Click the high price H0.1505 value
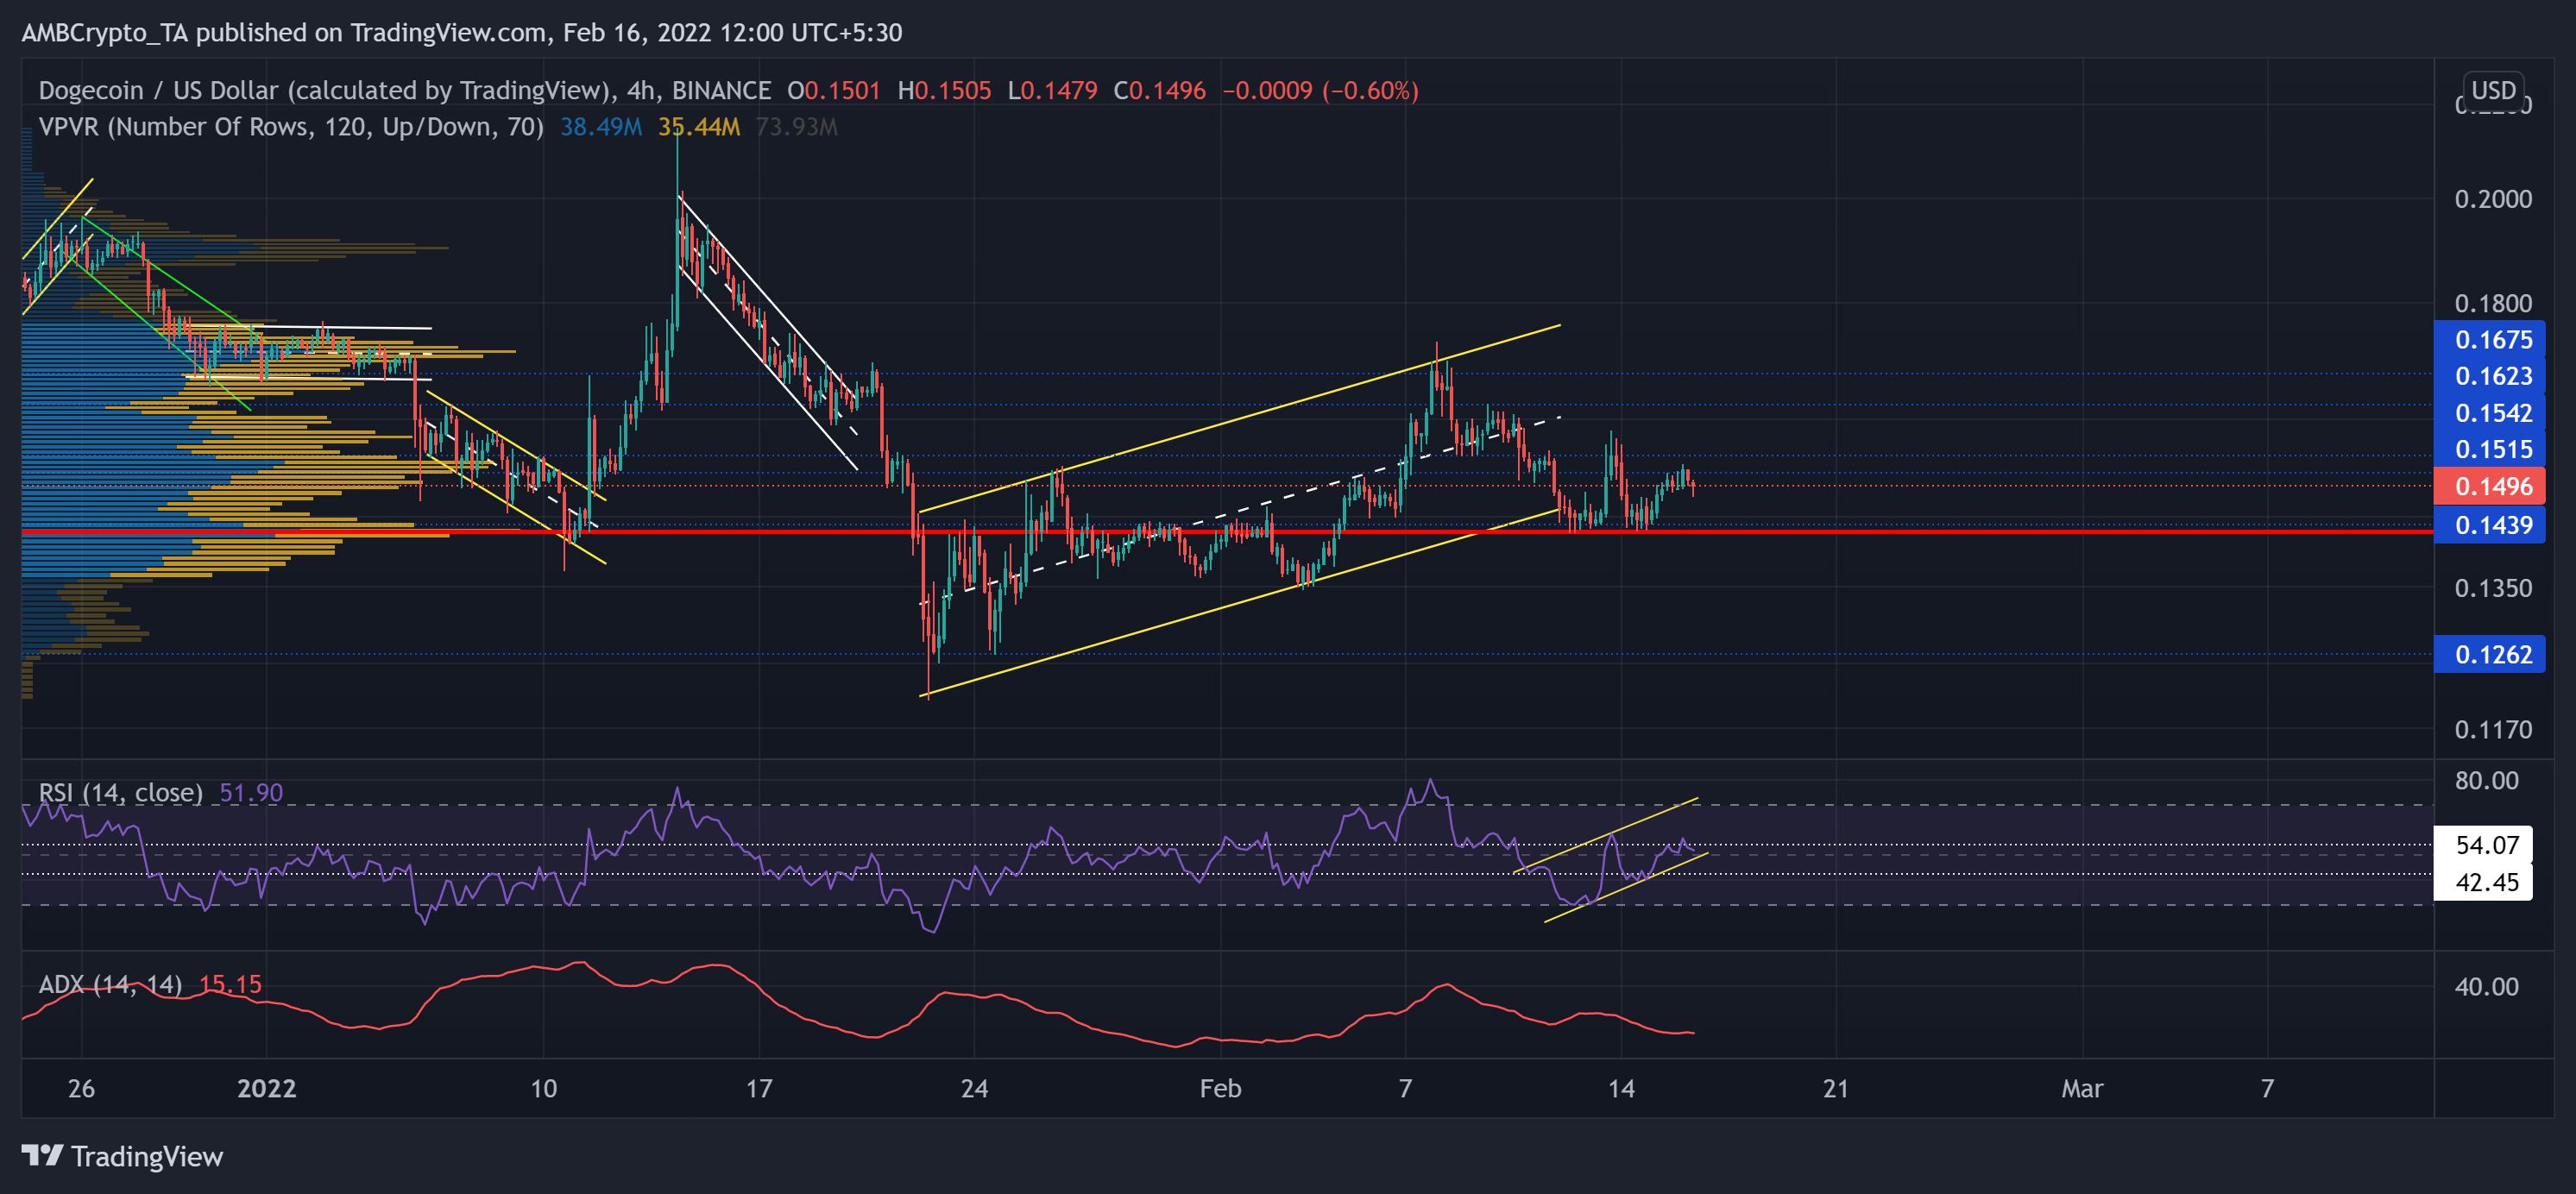This screenshot has width=2576, height=1194. (944, 90)
